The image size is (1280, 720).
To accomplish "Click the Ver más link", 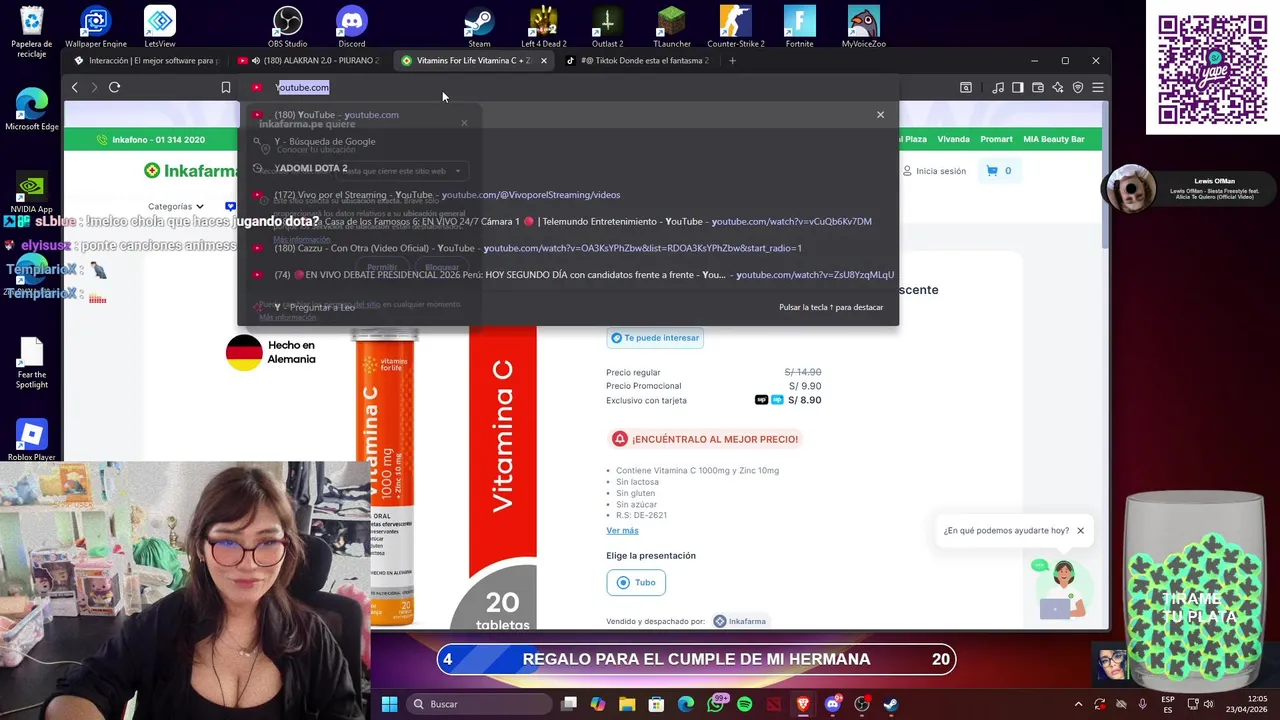I will pos(622,531).
